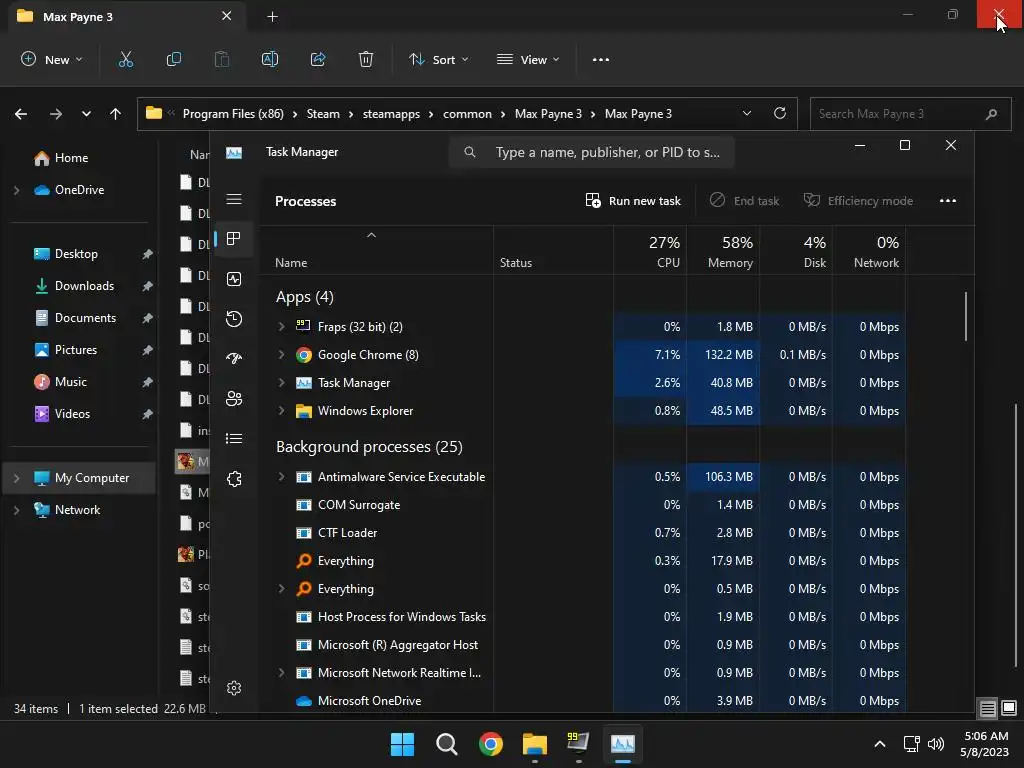Click the Search Max Payne 3 box
This screenshot has width=1024, height=768.
click(910, 114)
